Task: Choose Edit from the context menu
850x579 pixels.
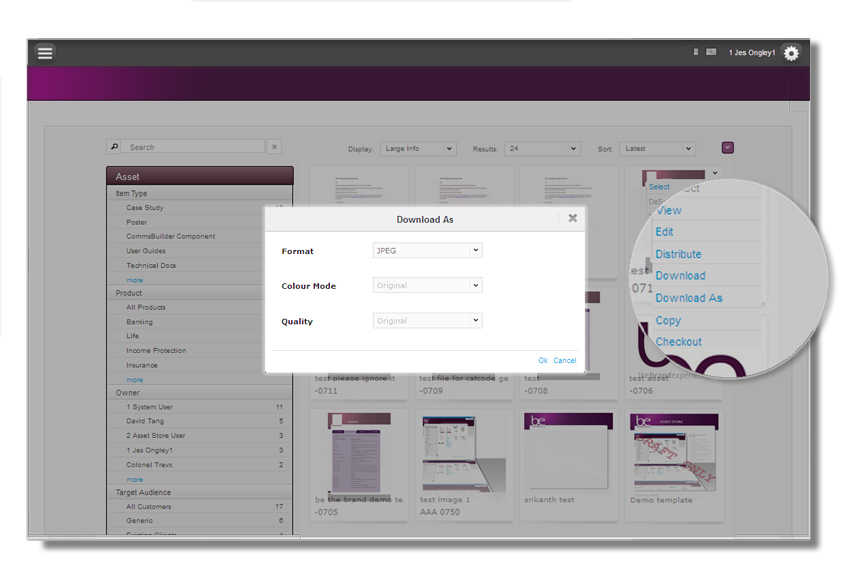Action: point(664,232)
